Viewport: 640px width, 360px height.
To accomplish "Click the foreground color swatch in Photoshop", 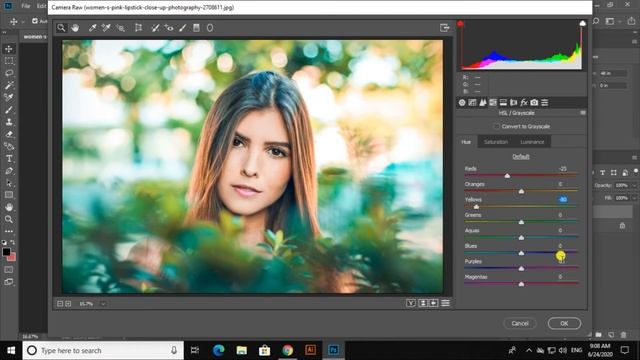I will point(6,252).
